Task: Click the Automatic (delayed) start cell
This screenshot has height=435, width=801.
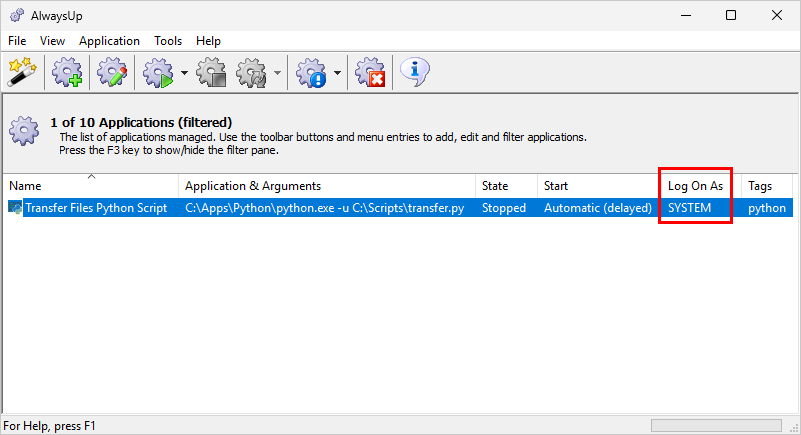Action: pyautogui.click(x=598, y=208)
